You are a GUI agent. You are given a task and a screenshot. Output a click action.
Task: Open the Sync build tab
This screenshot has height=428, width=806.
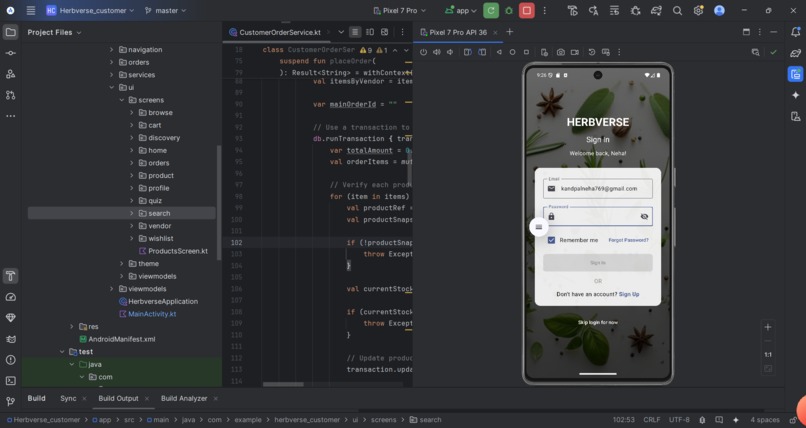tap(68, 398)
